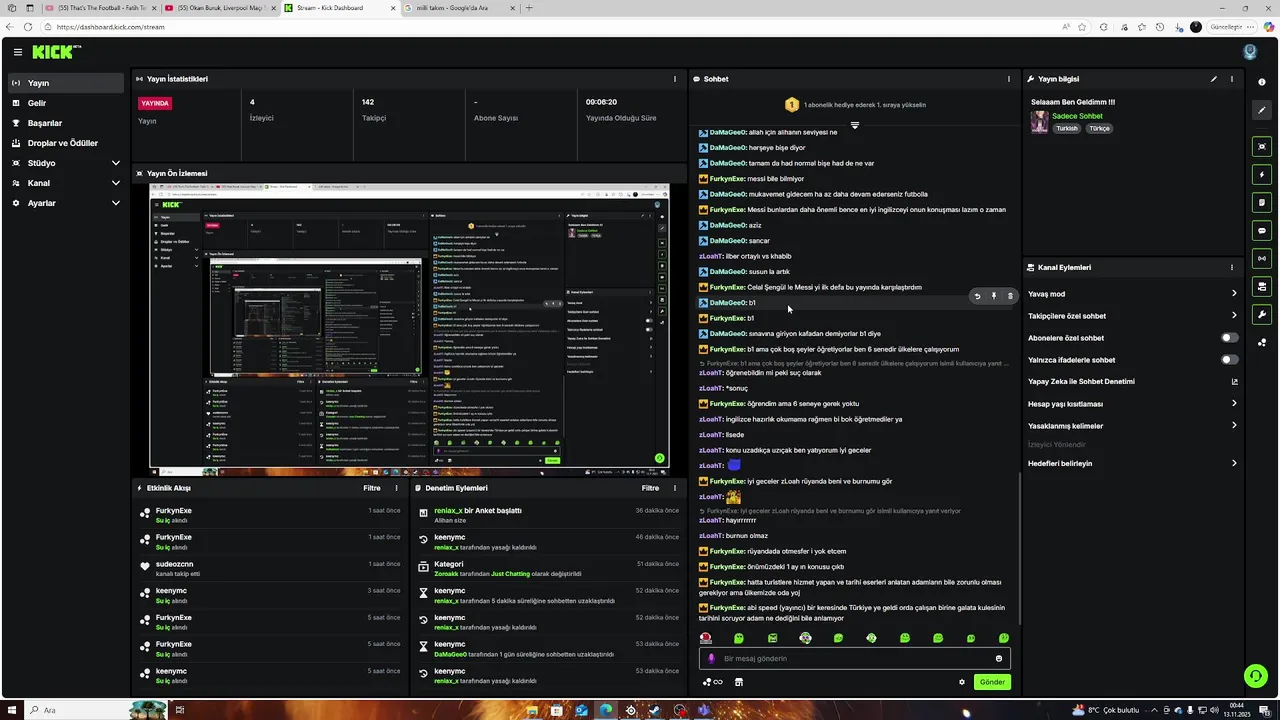This screenshot has height=720, width=1280.
Task: Open Droplar ve Ödüller page
Action: pos(66,143)
